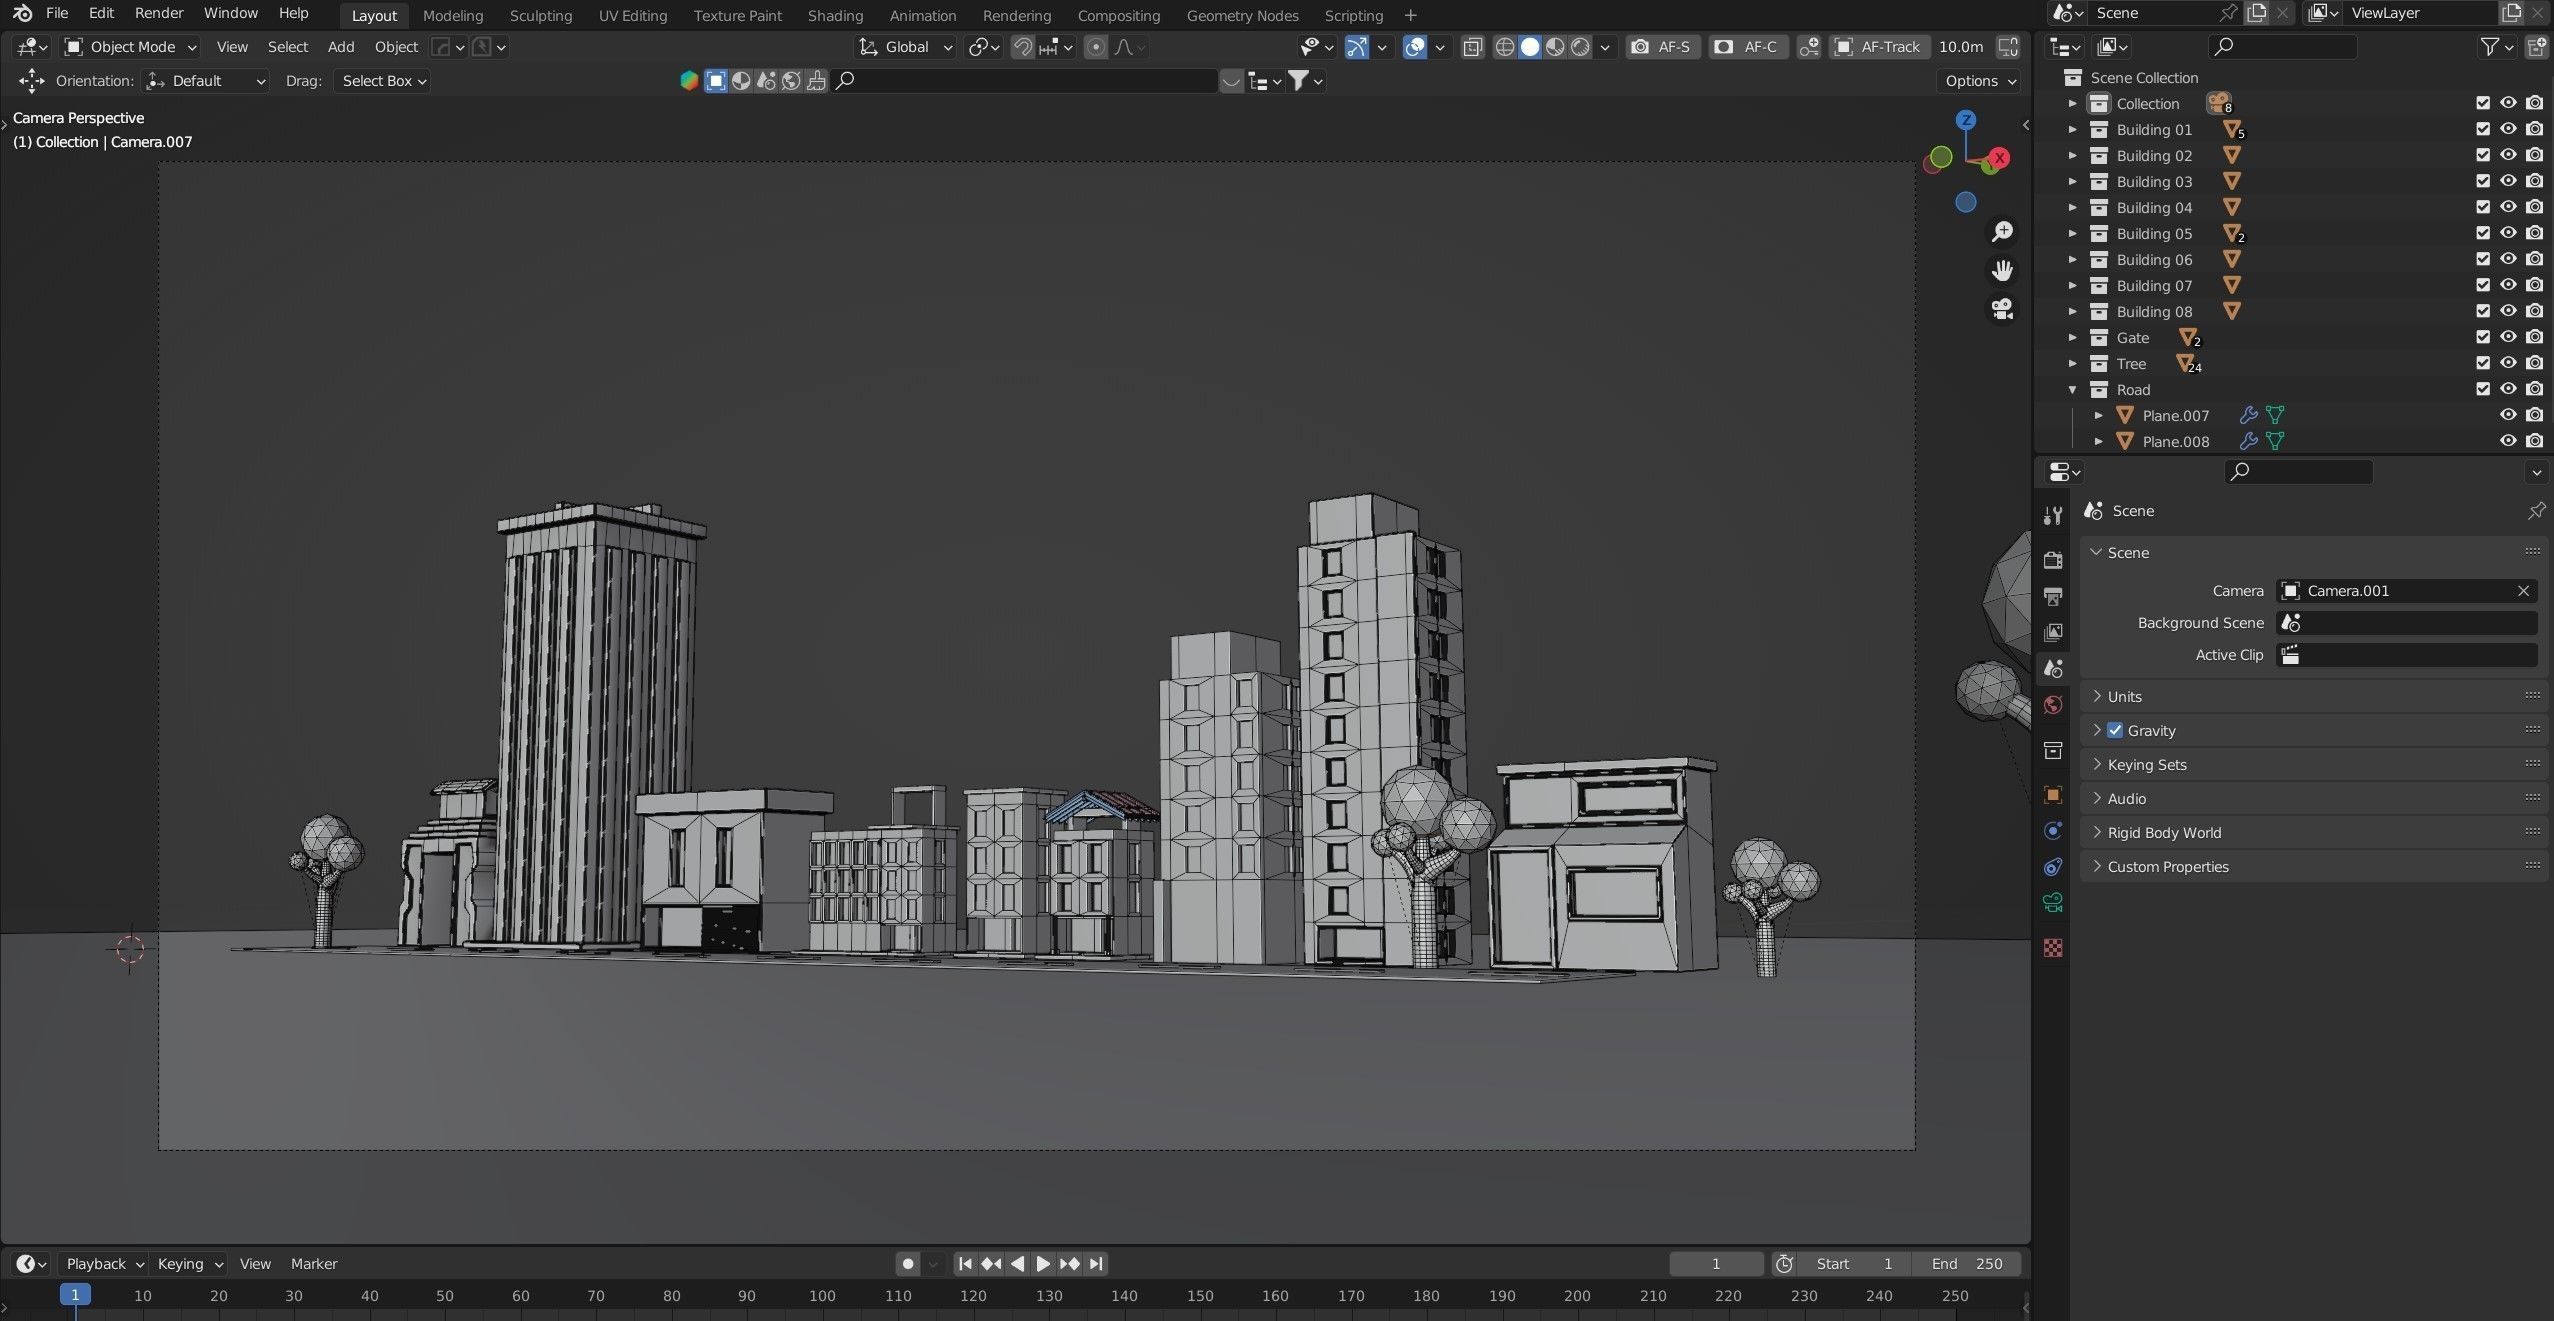Open the Select Box drag dropdown
Viewport: 2554px width, 1321px height.
point(384,81)
